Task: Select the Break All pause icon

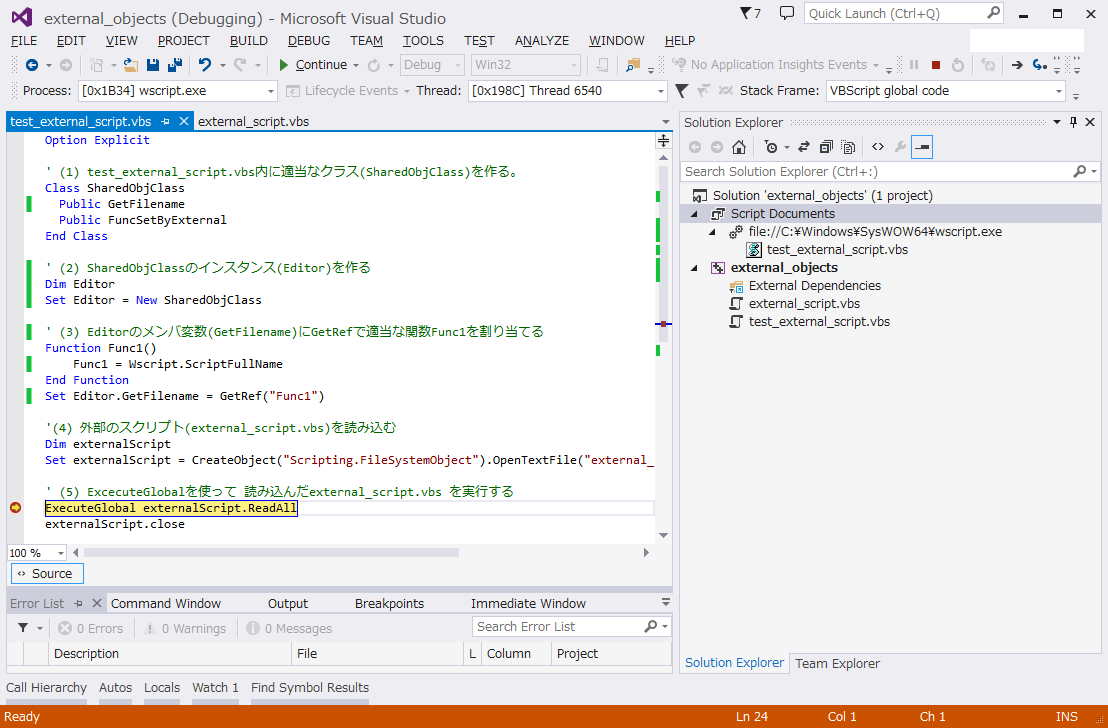Action: (915, 64)
